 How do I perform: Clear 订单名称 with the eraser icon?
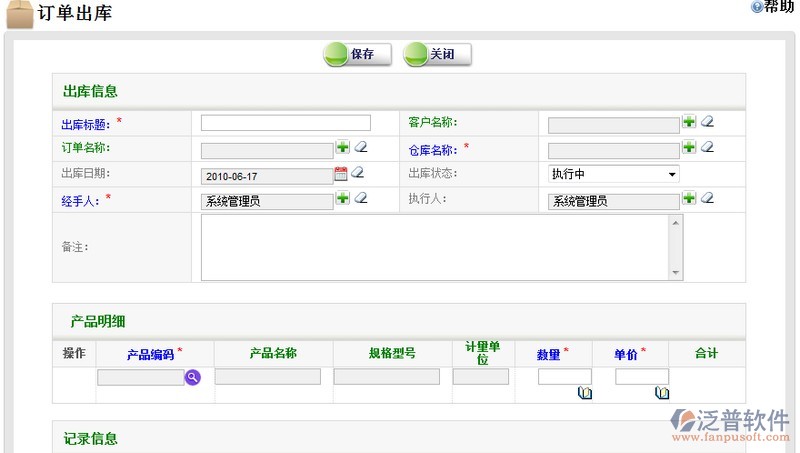[361, 147]
